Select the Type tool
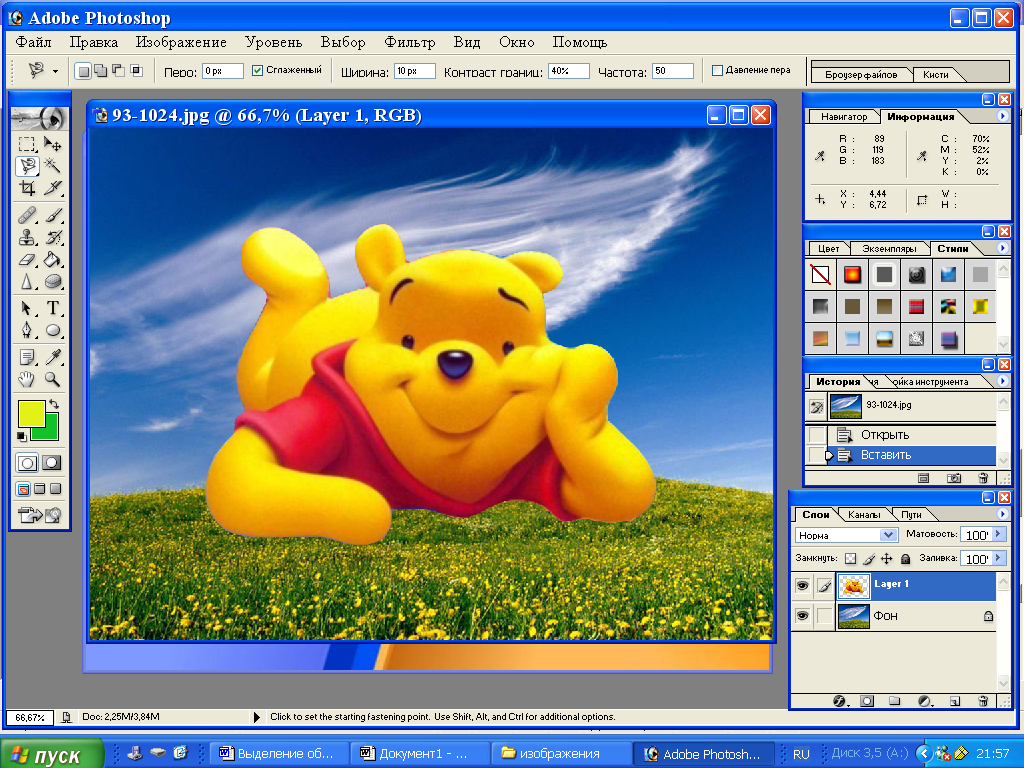This screenshot has height=768, width=1024. (x=52, y=308)
